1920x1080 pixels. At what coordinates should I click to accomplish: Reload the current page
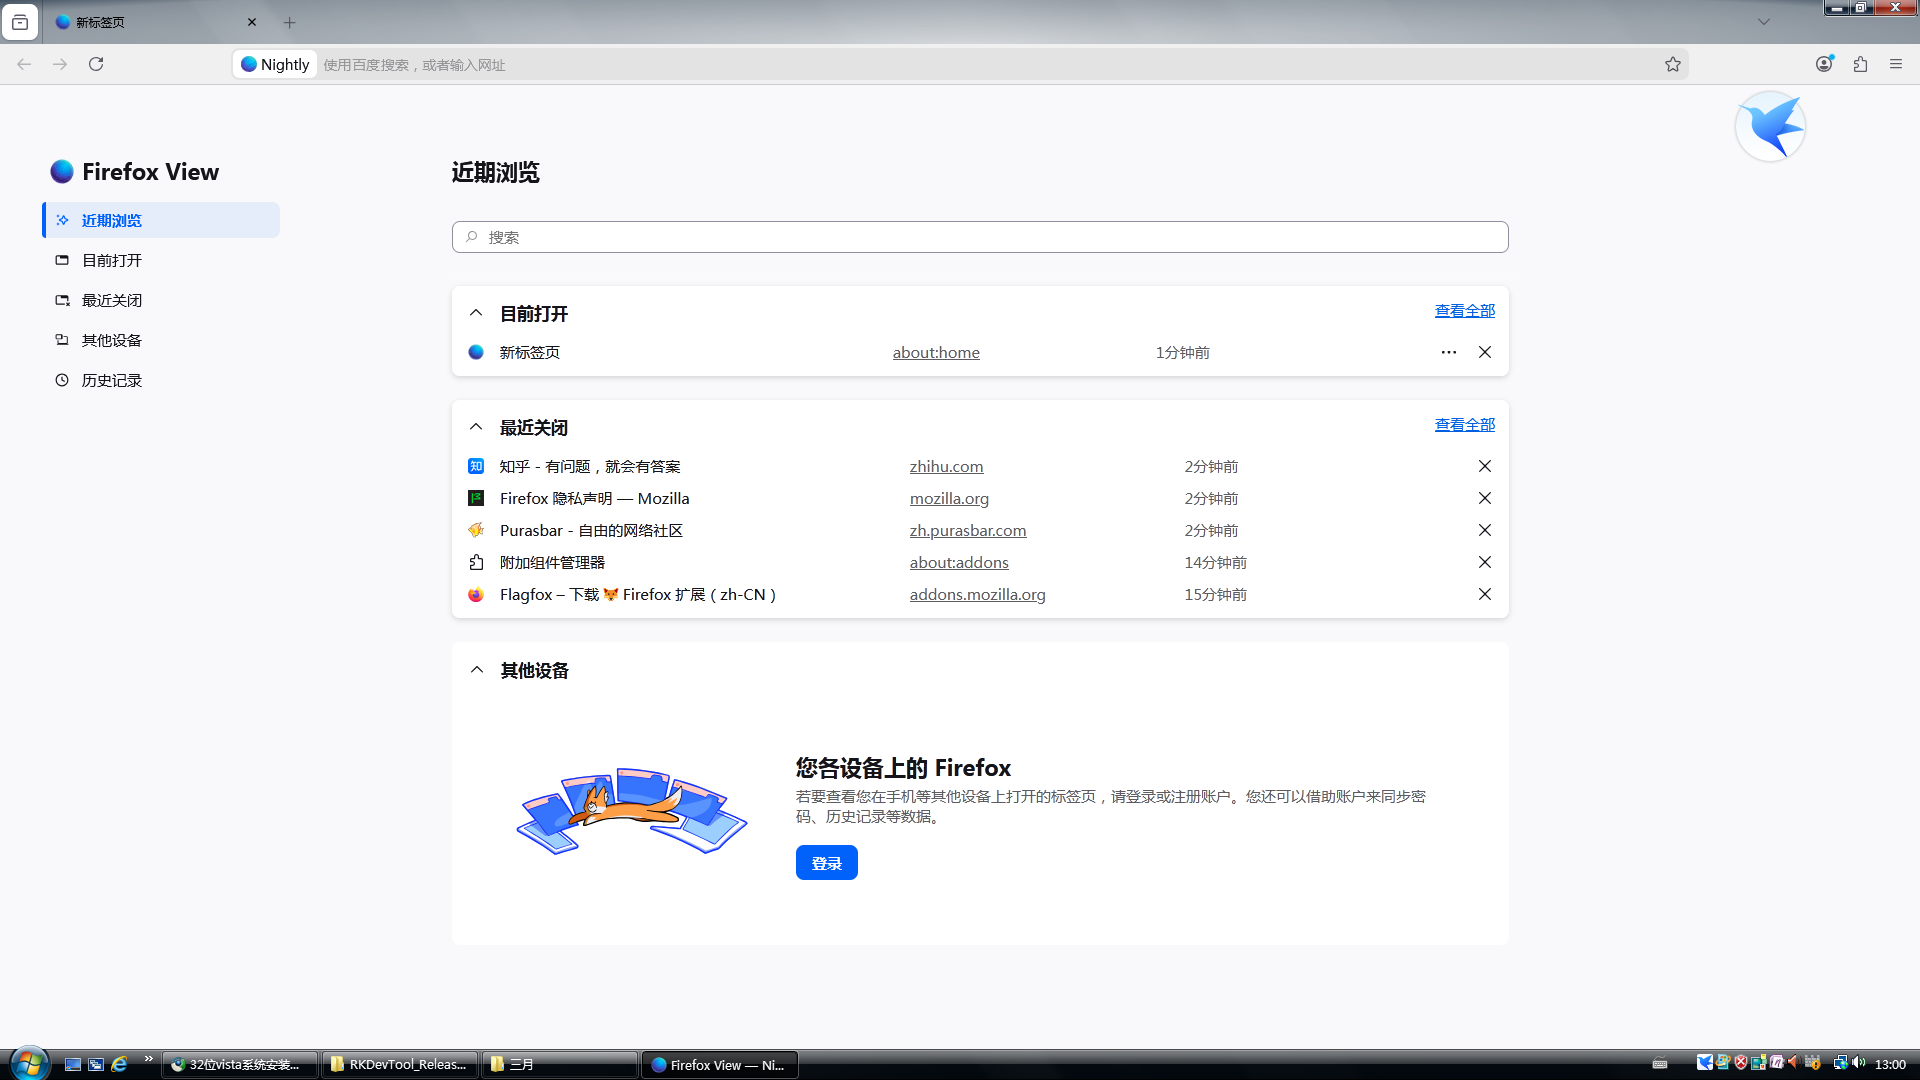[x=96, y=64]
